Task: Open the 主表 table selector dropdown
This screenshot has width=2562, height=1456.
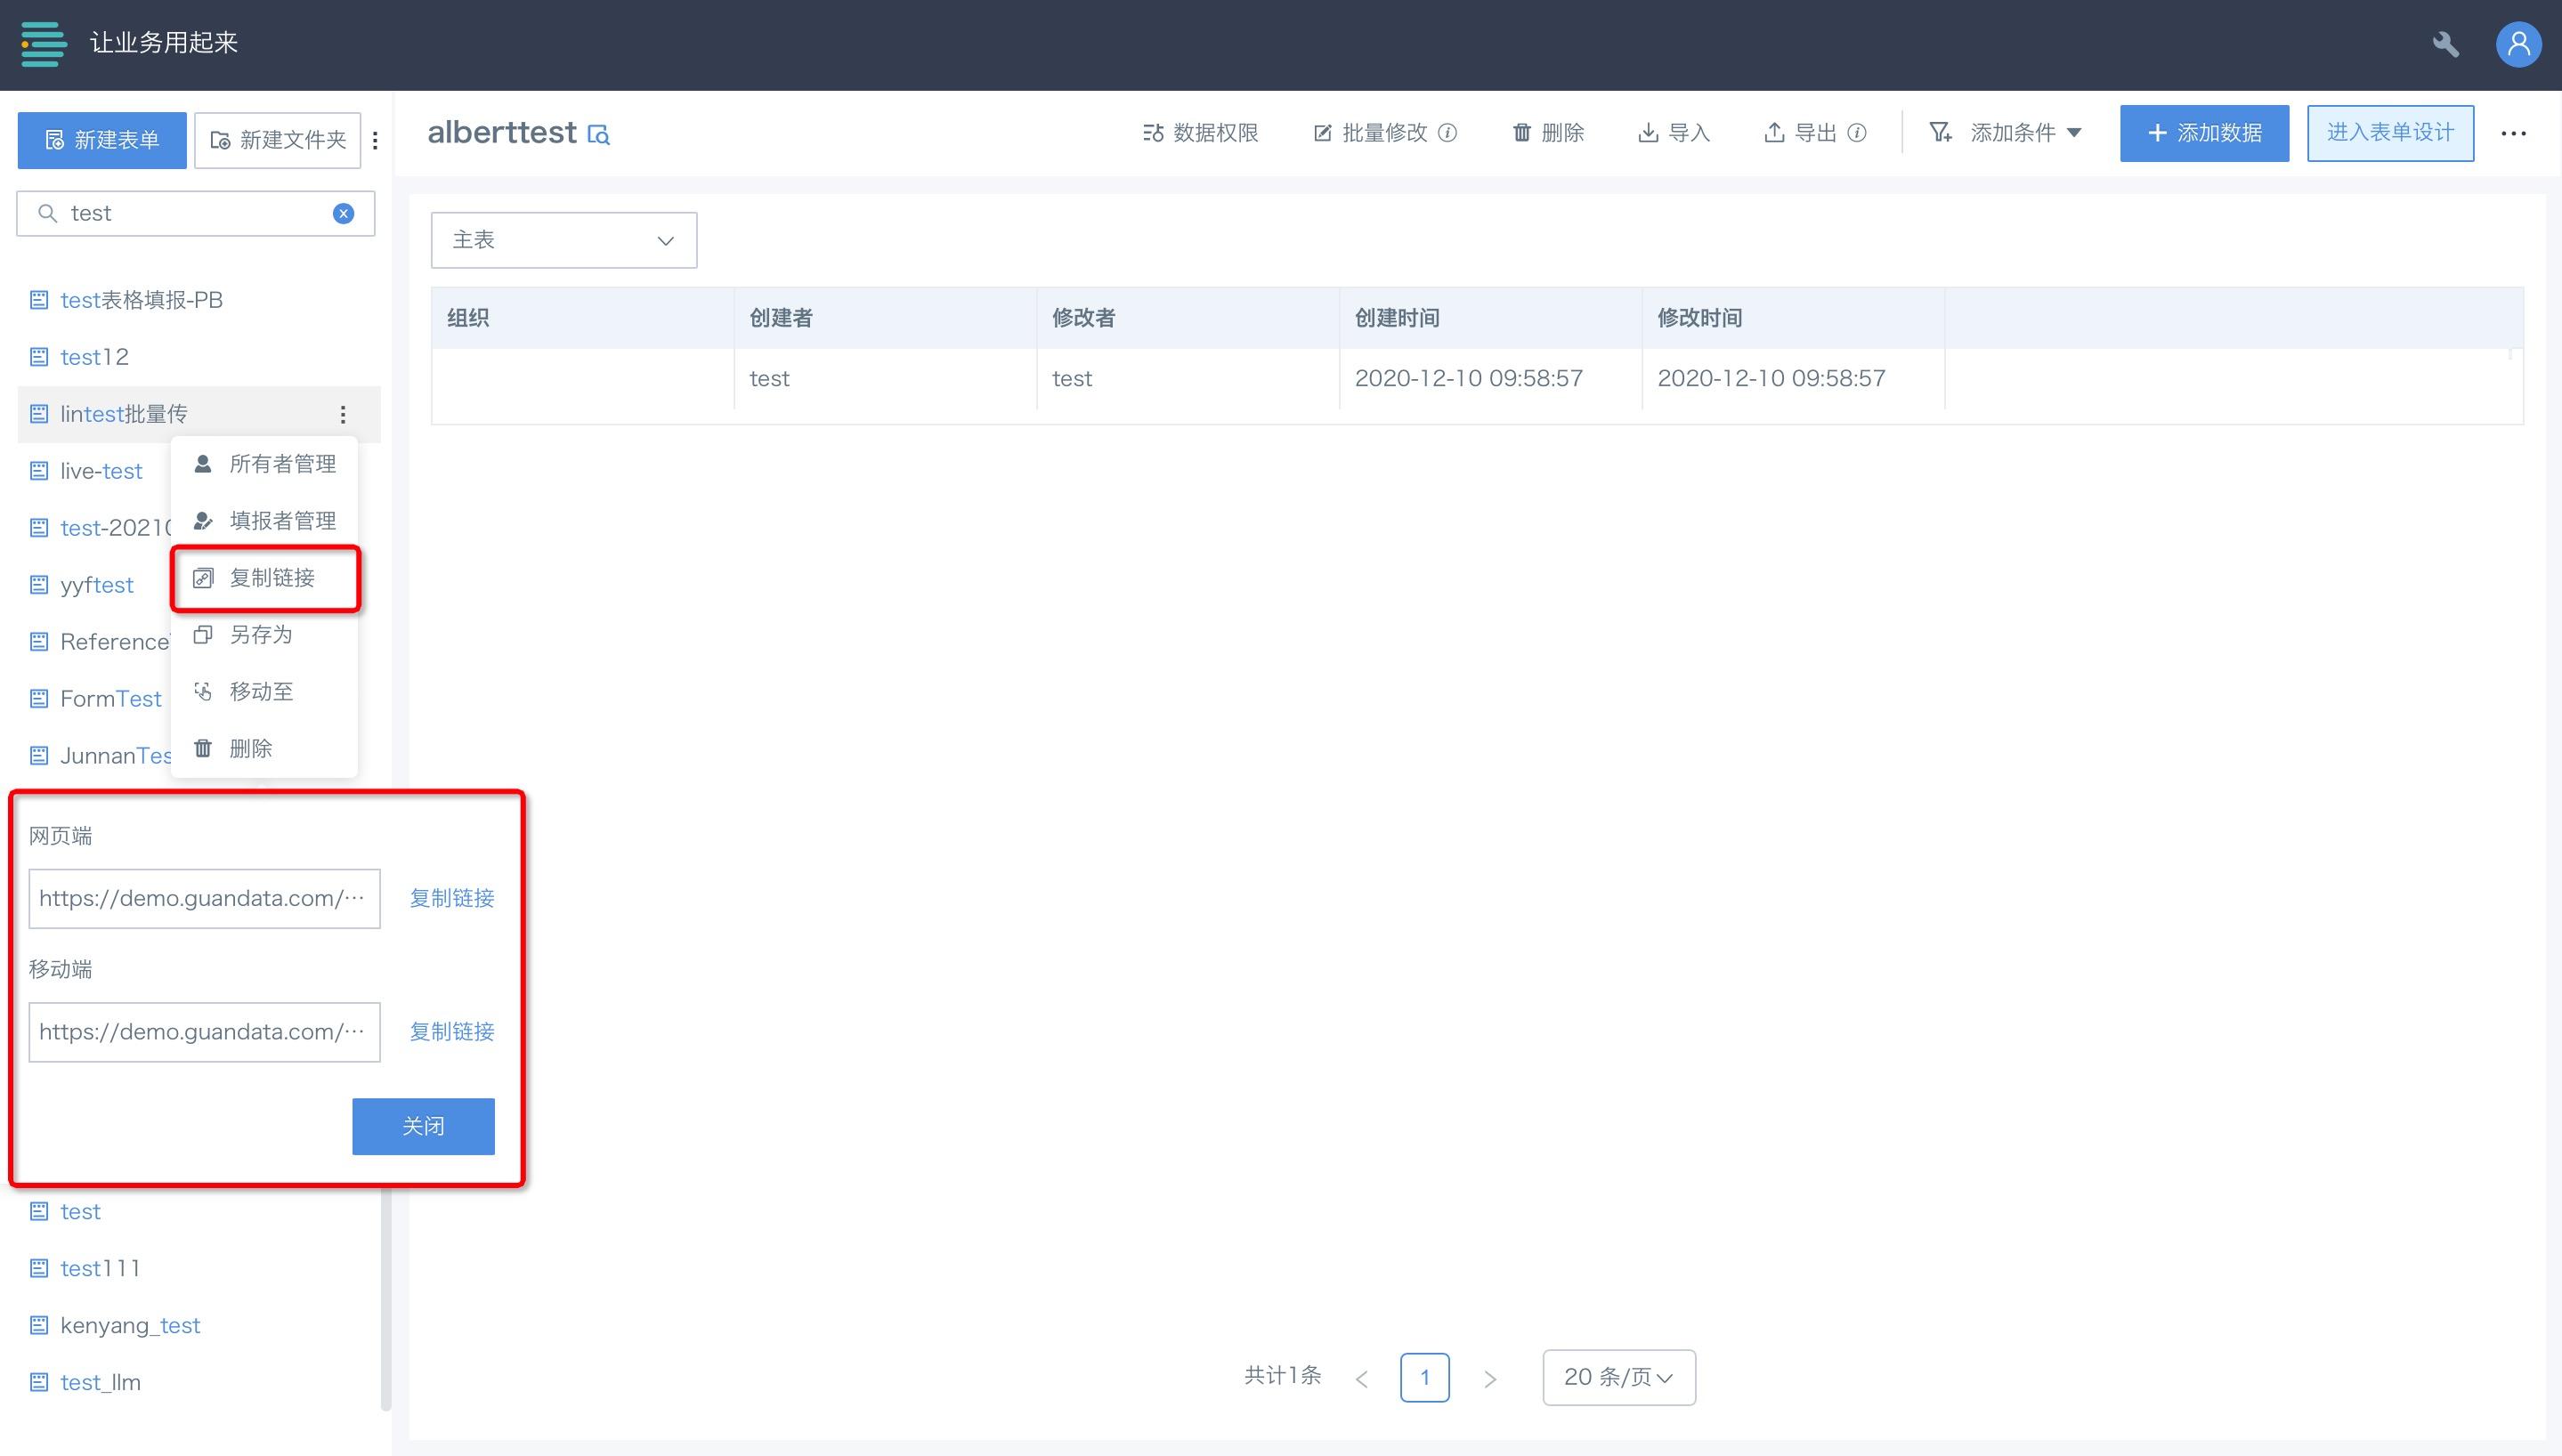Action: click(x=564, y=240)
